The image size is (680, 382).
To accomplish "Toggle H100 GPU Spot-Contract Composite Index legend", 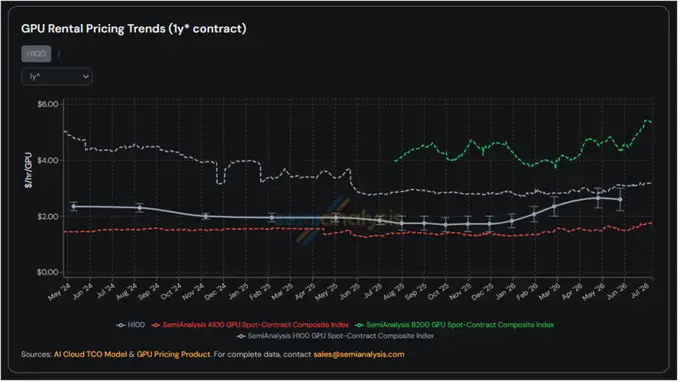I will [x=336, y=336].
